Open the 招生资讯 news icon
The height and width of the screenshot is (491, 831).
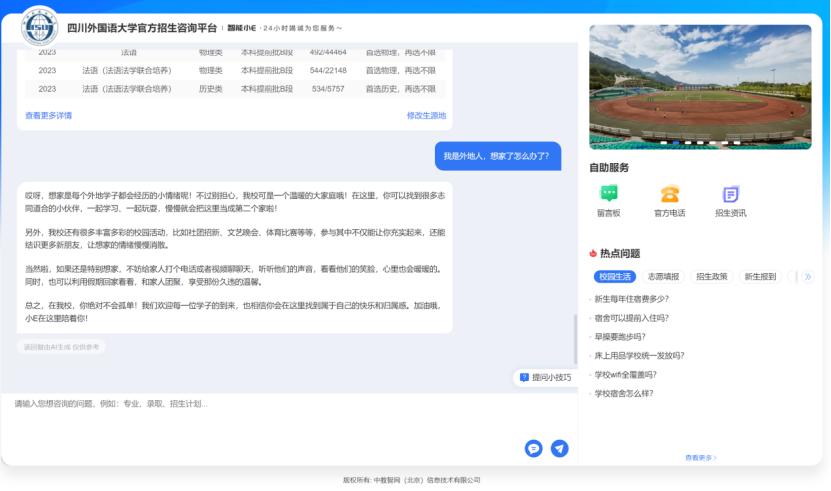click(x=730, y=195)
